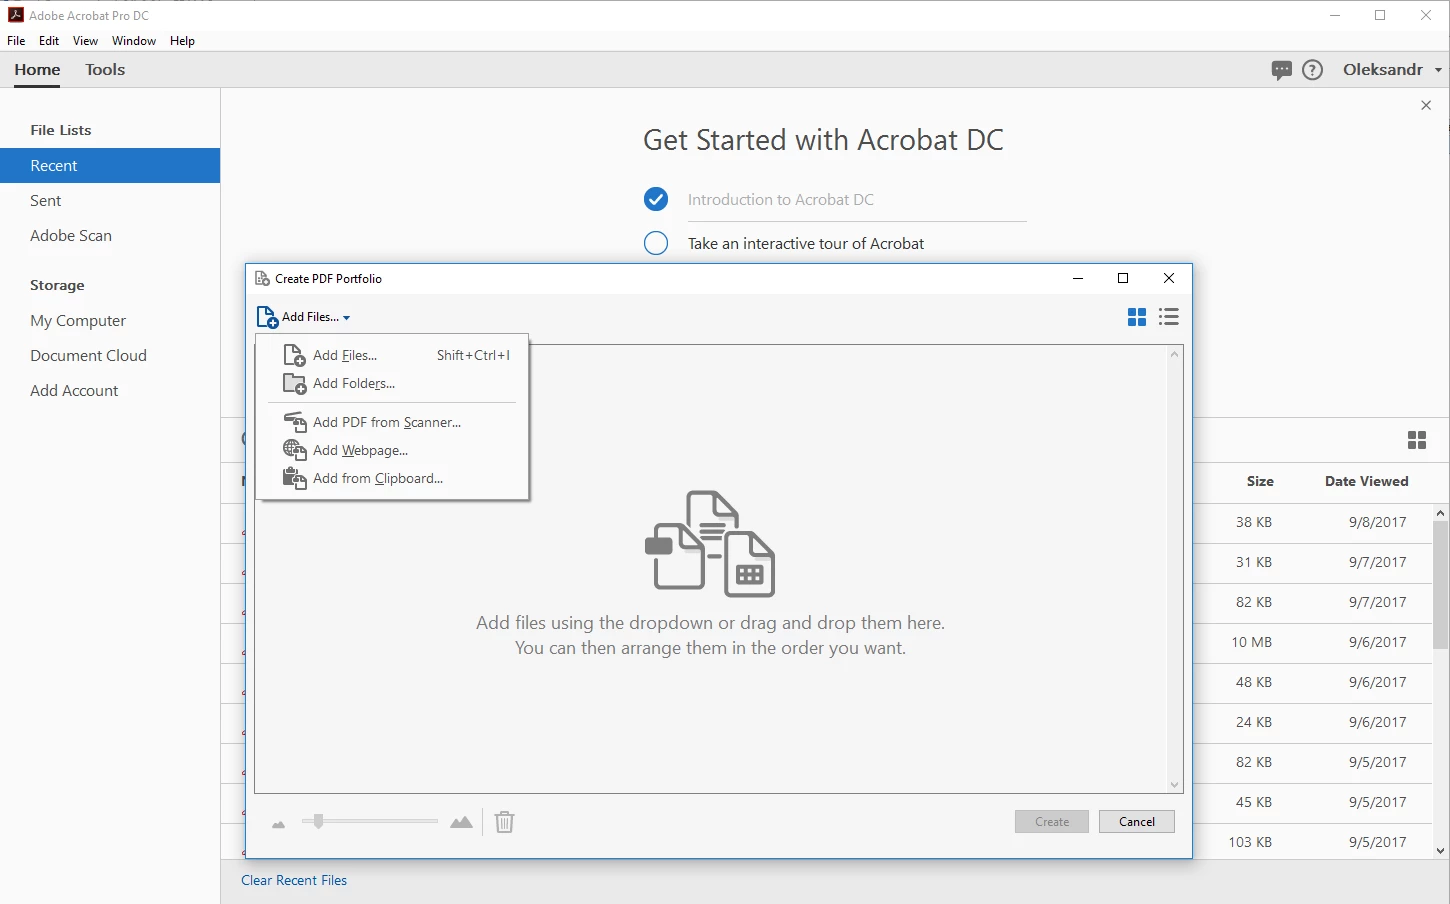Click the Create button
Image resolution: width=1450 pixels, height=904 pixels.
click(1052, 822)
